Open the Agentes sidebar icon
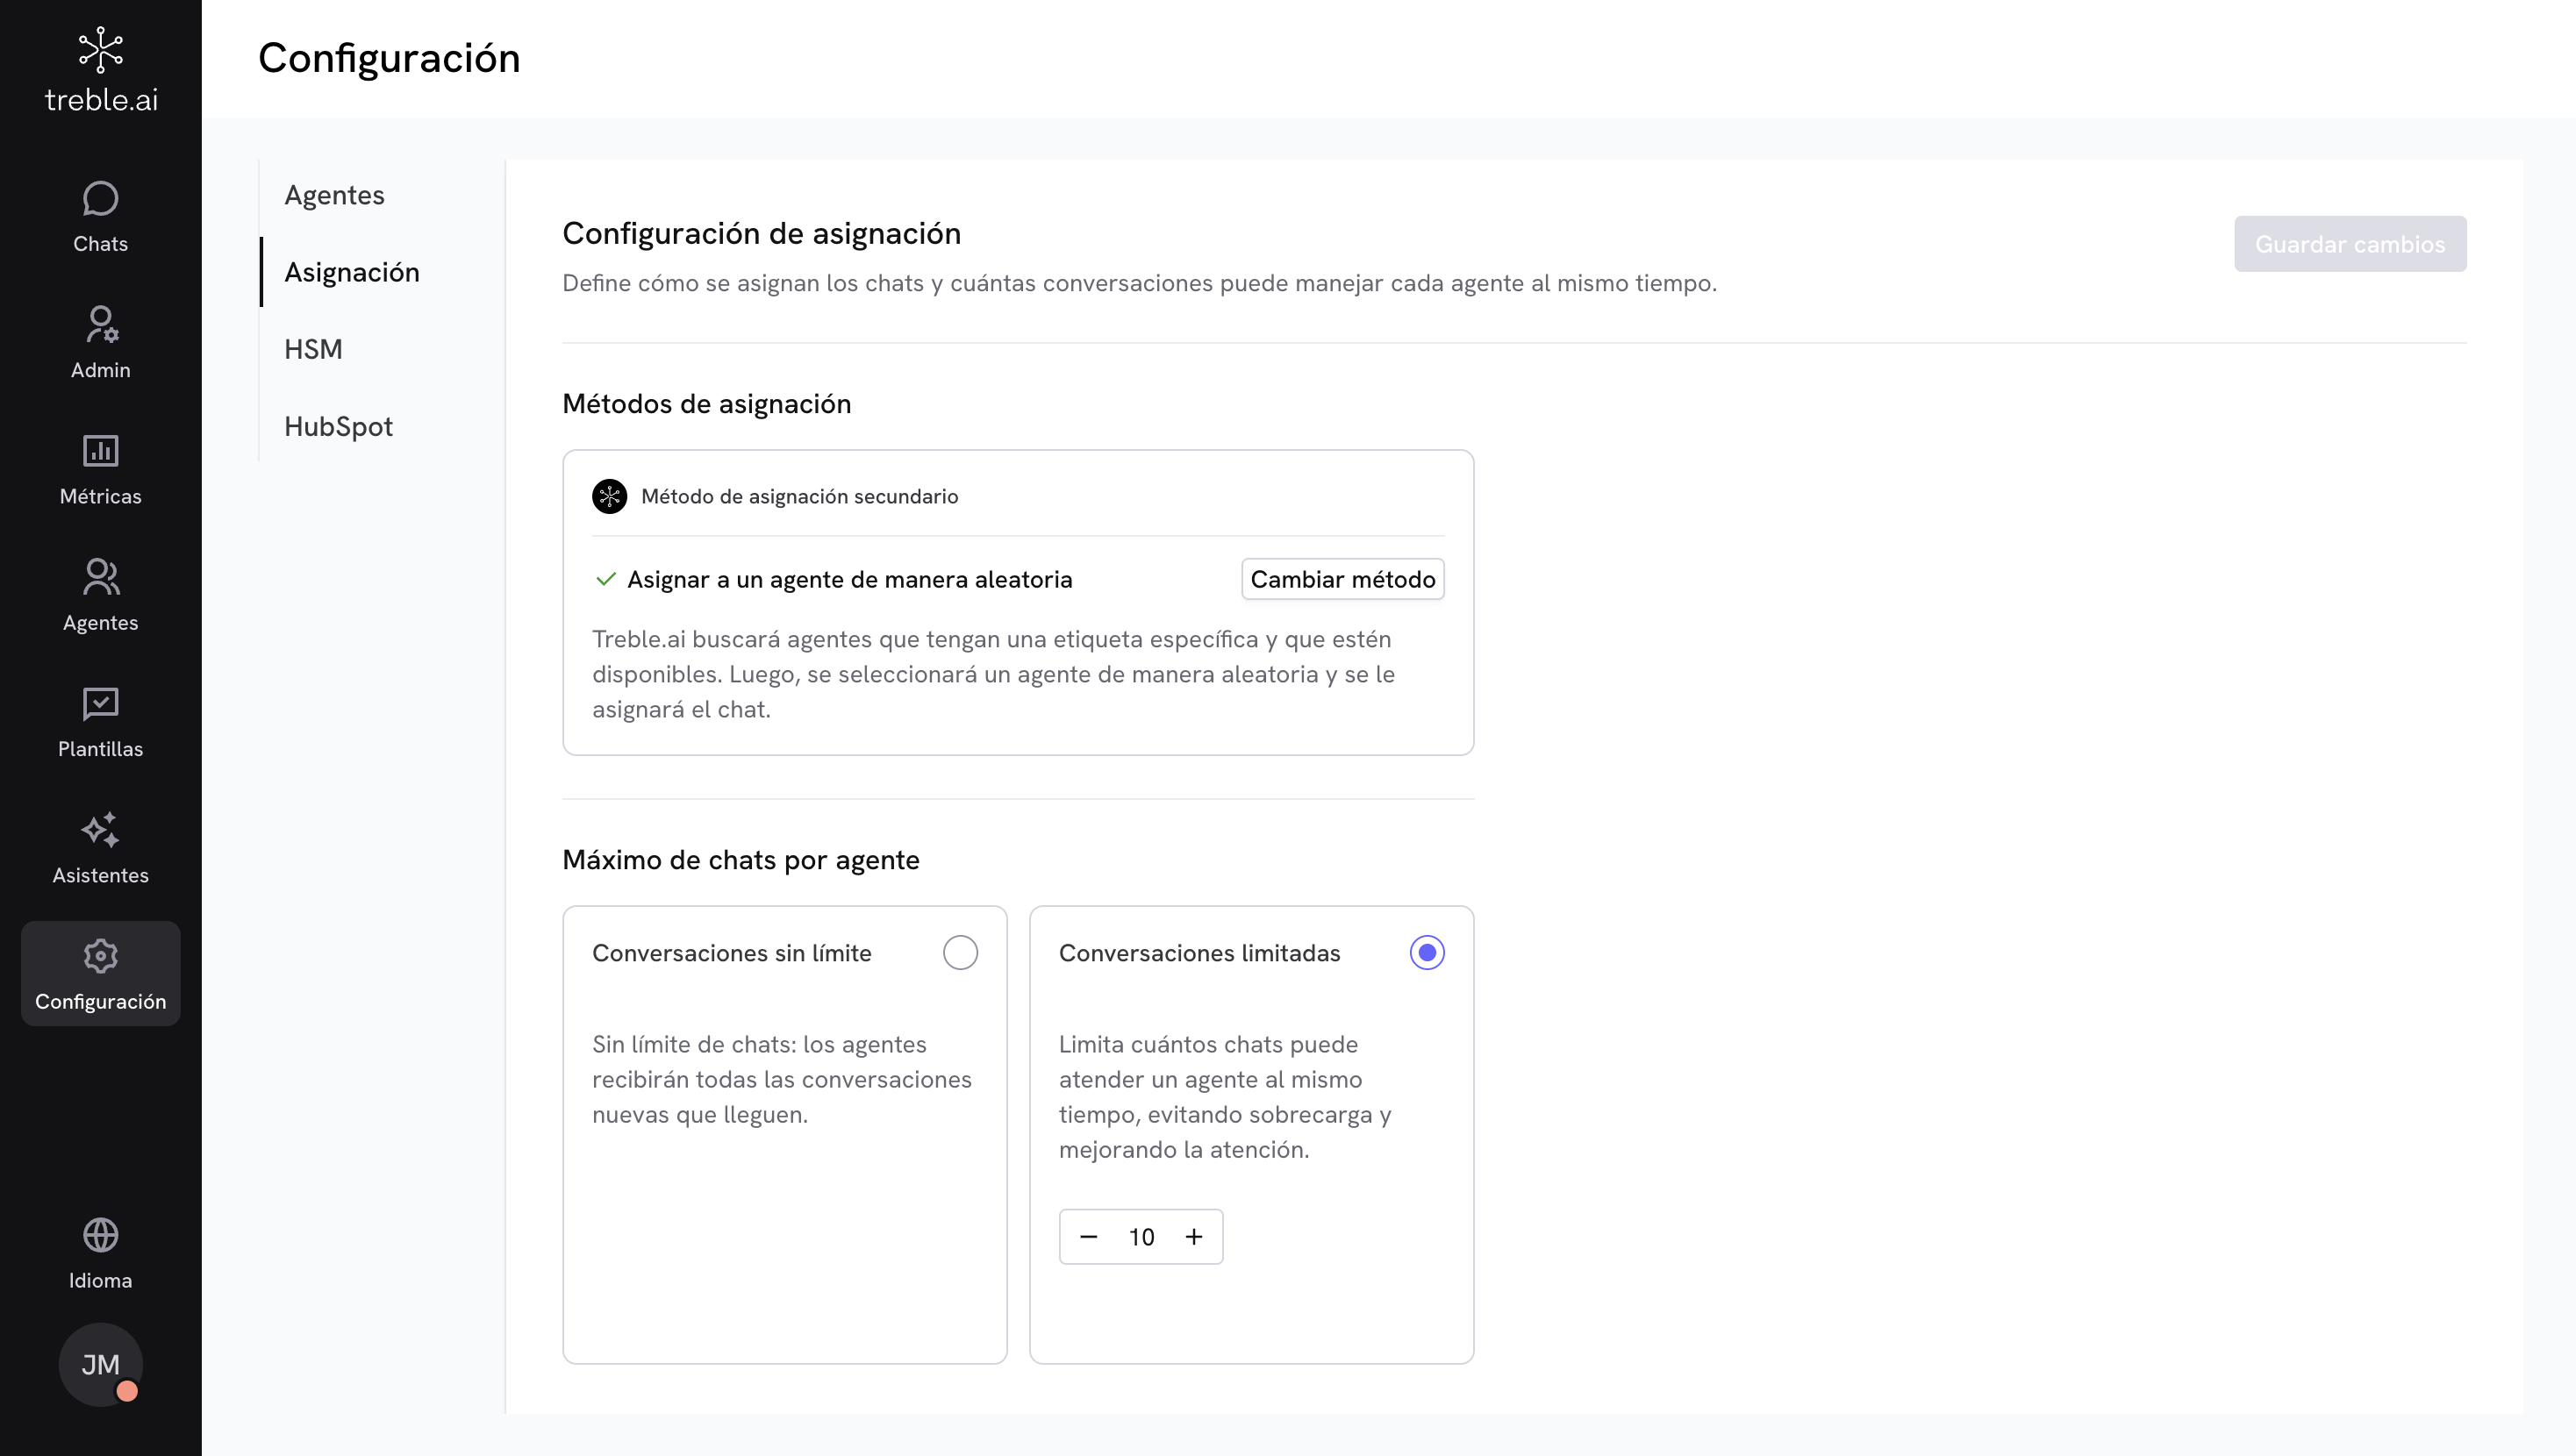This screenshot has height=1456, width=2576. pyautogui.click(x=100, y=577)
